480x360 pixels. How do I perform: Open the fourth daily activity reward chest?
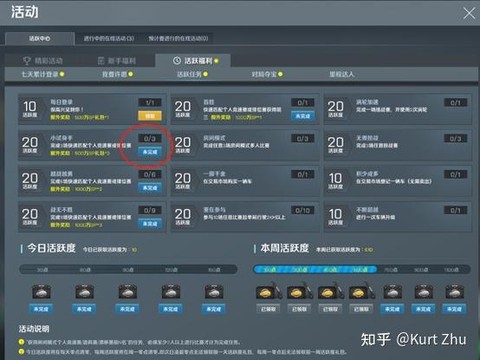pyautogui.click(x=171, y=292)
